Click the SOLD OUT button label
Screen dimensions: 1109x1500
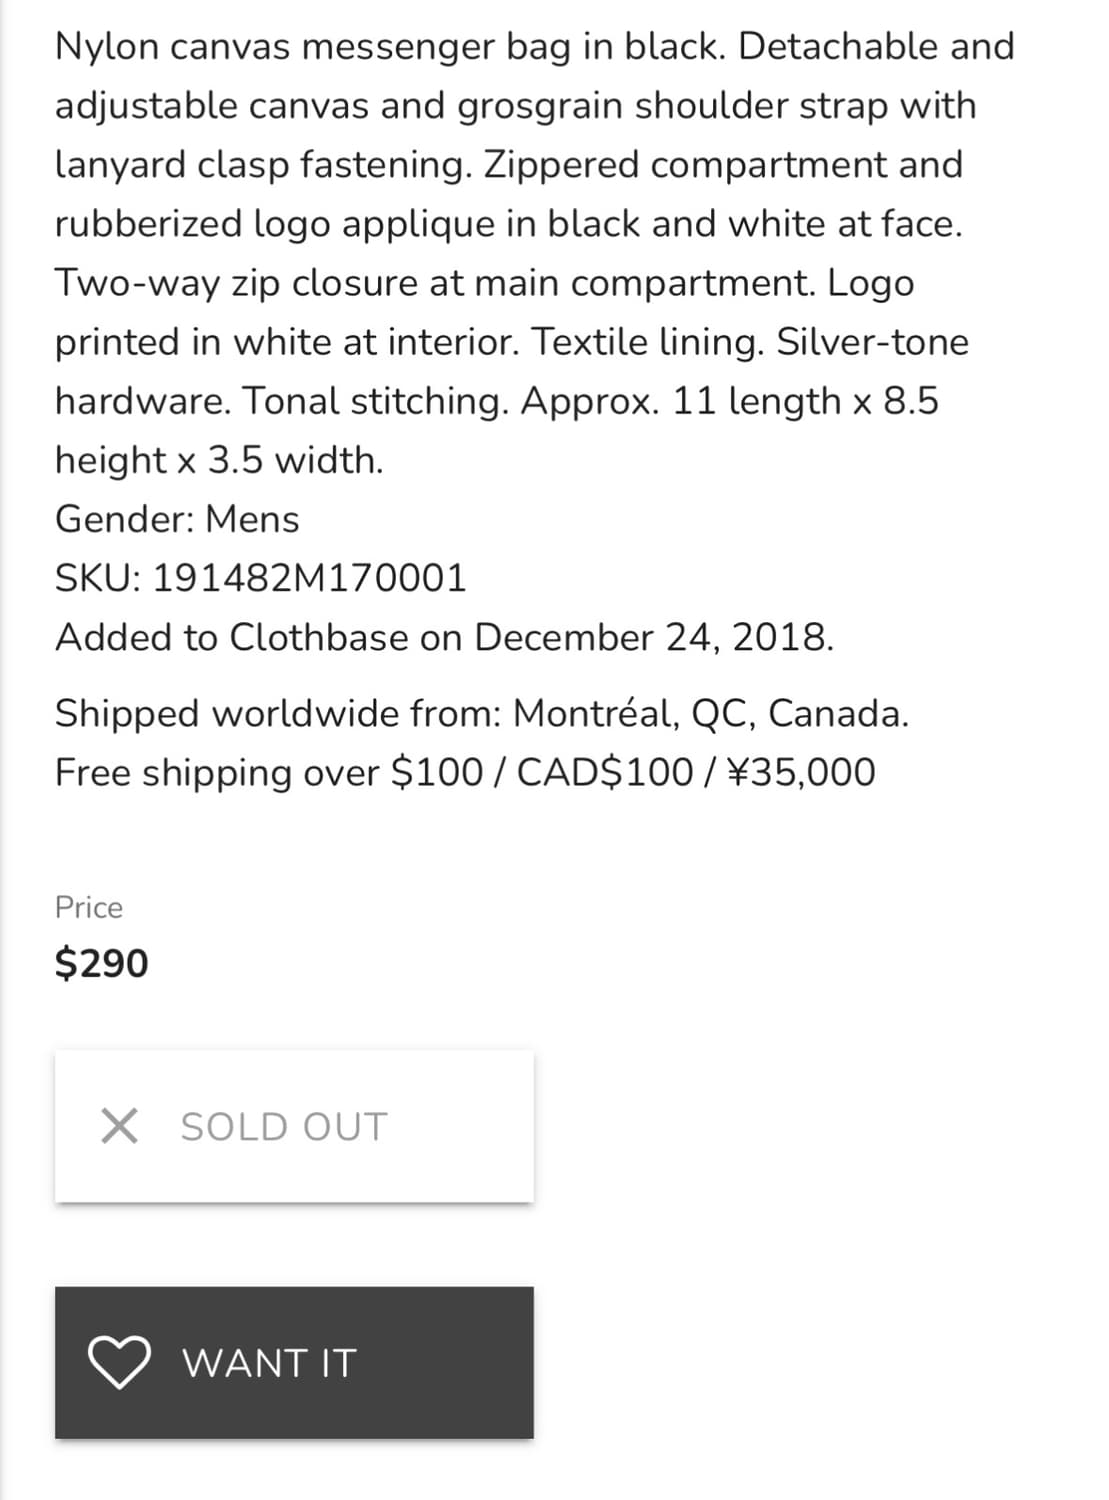[x=283, y=1127]
